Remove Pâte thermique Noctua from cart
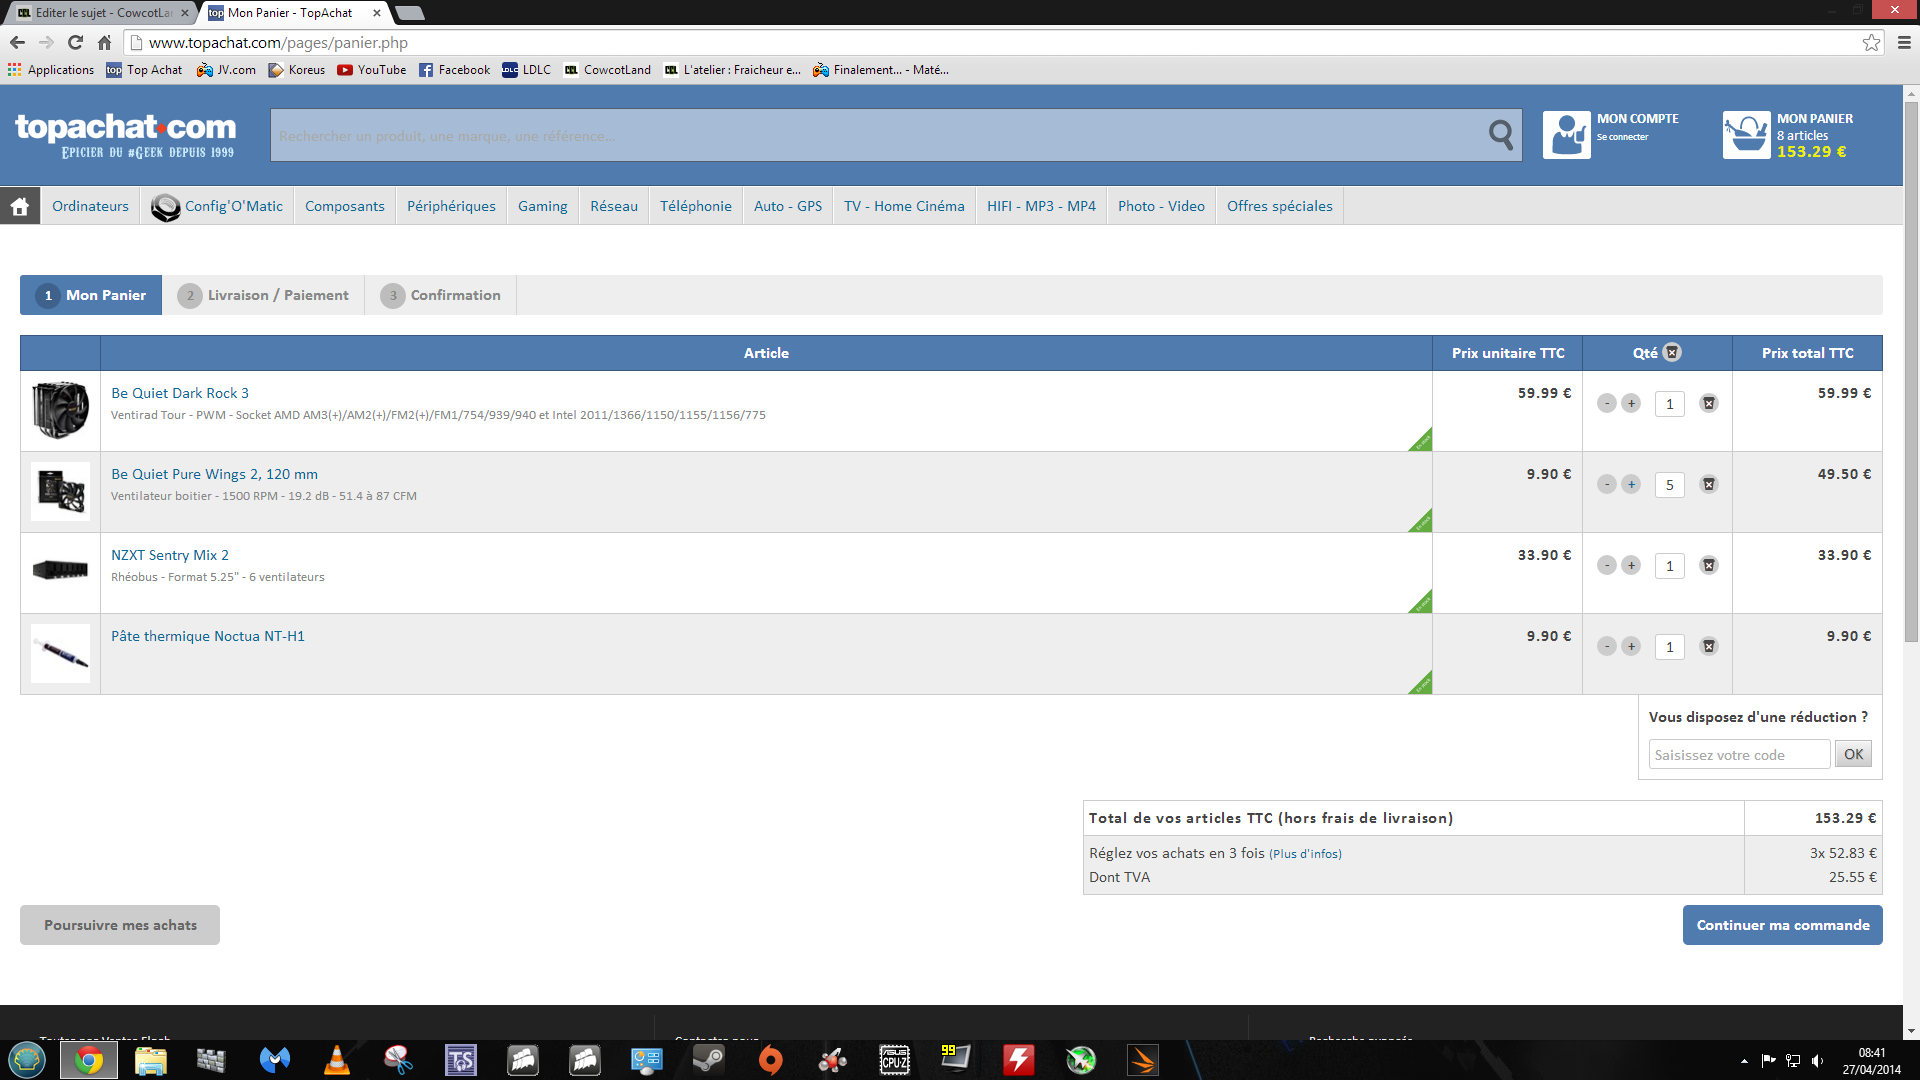Screen dimensions: 1920x1080 pyautogui.click(x=1709, y=646)
